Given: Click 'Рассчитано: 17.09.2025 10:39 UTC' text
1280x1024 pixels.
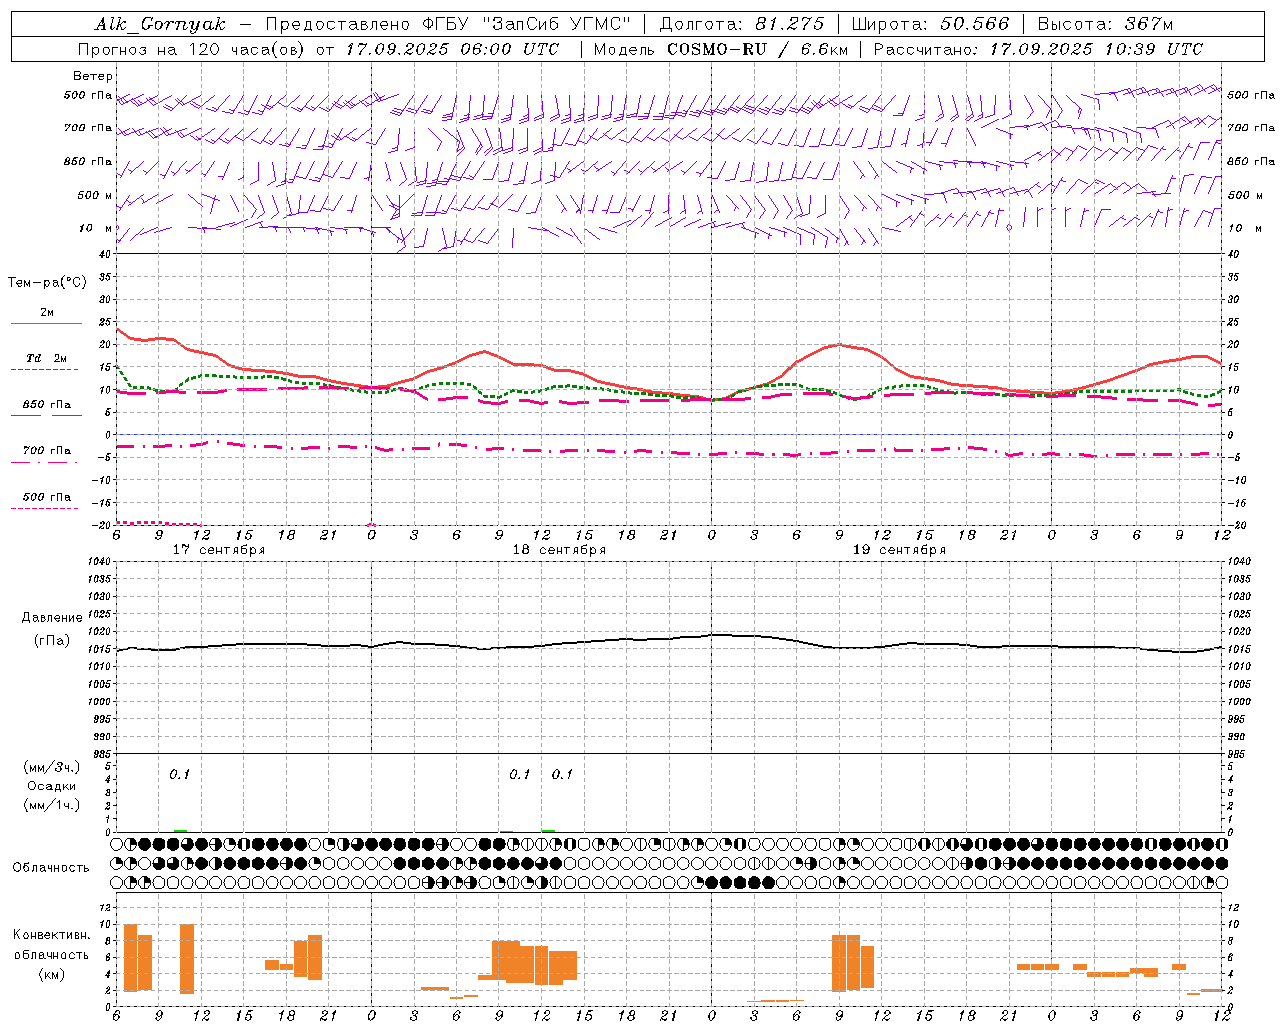Looking at the screenshot, I should 1038,49.
